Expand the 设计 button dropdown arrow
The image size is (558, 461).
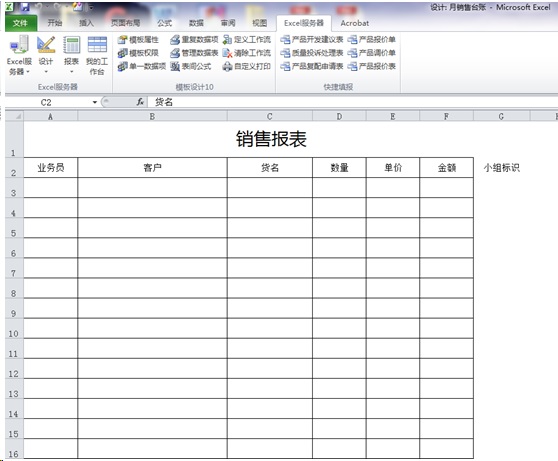46,72
